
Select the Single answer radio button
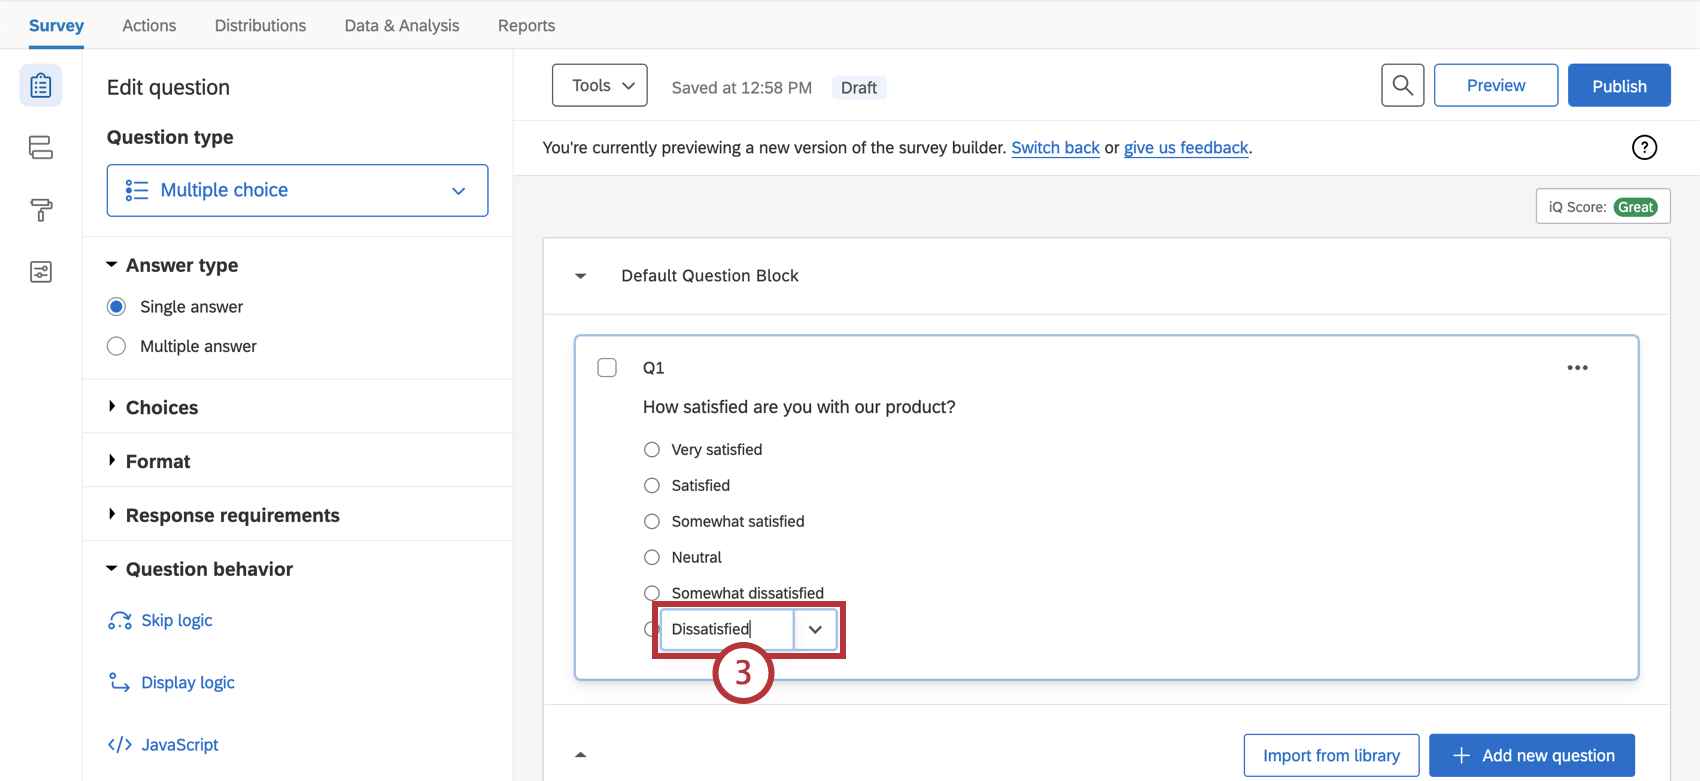[x=117, y=307]
